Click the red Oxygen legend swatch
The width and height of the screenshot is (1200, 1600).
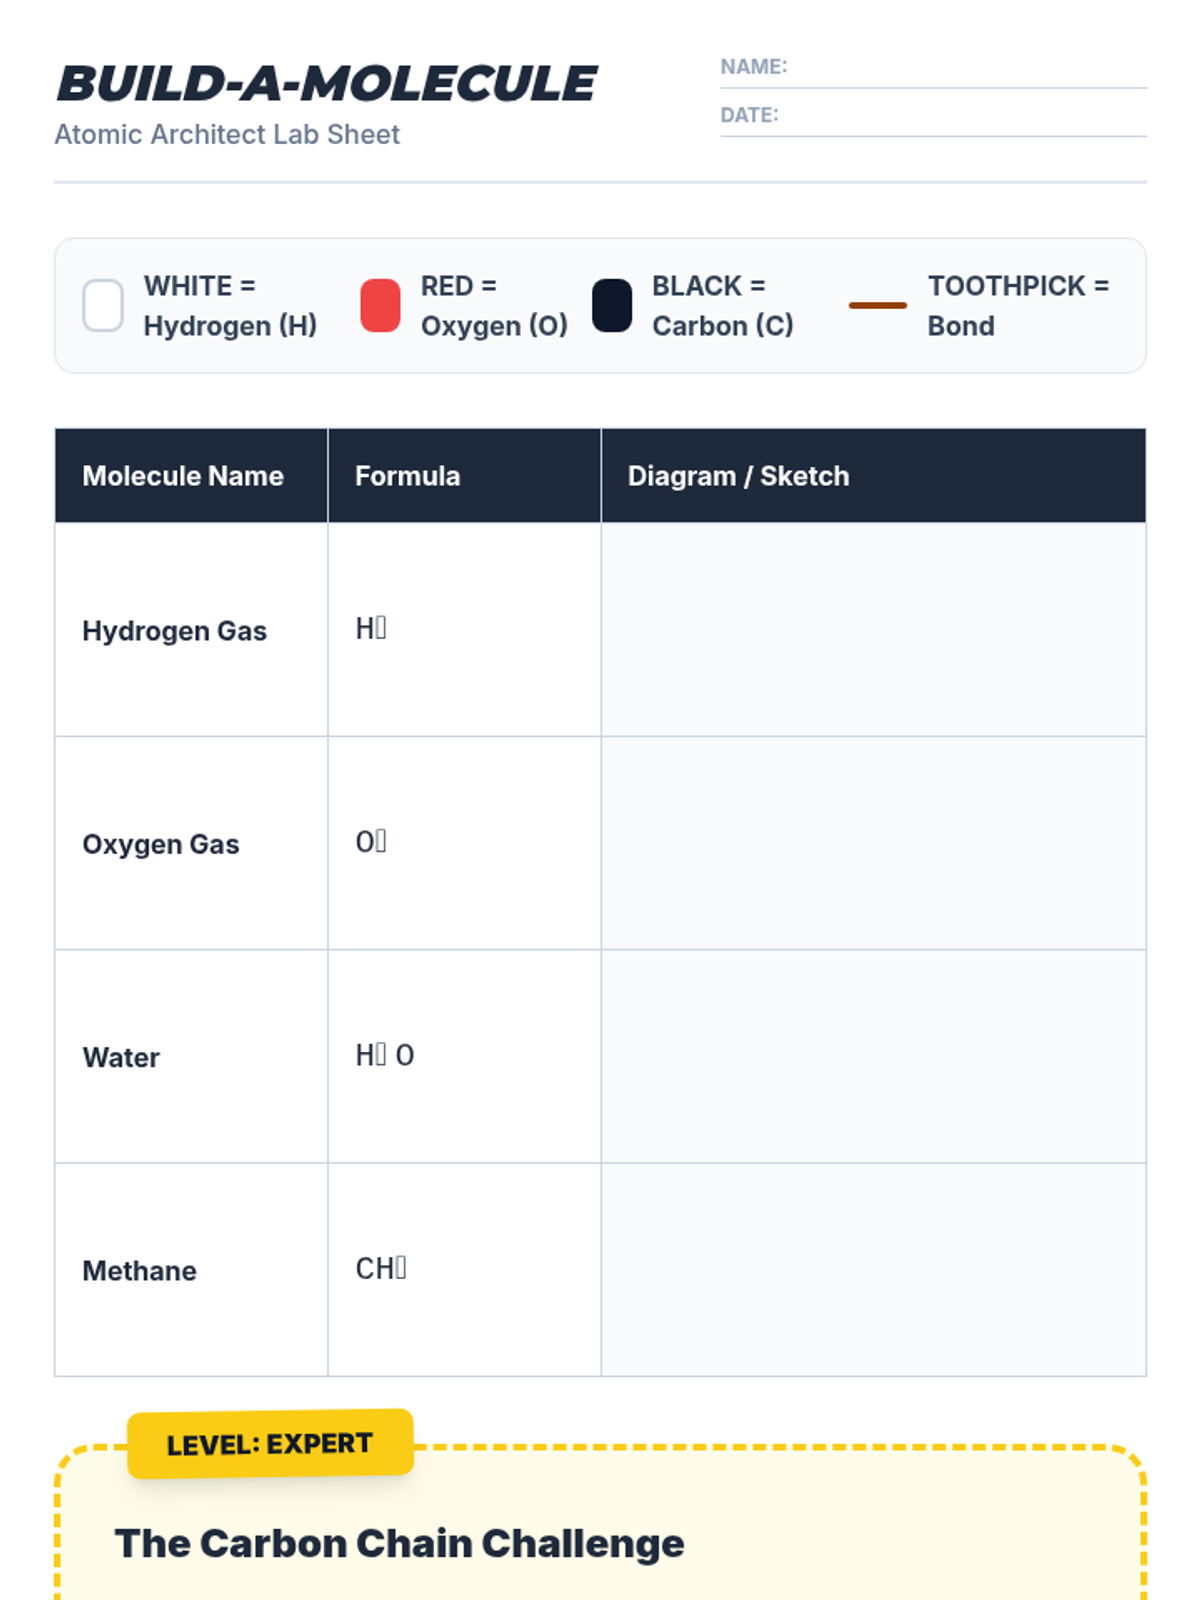click(380, 305)
